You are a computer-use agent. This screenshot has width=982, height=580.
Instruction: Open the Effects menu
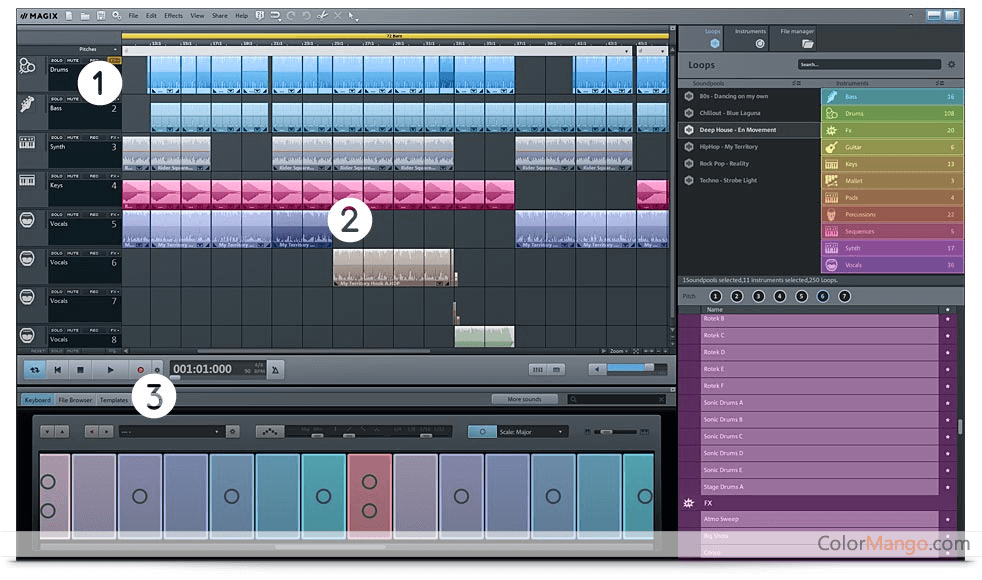(x=173, y=16)
